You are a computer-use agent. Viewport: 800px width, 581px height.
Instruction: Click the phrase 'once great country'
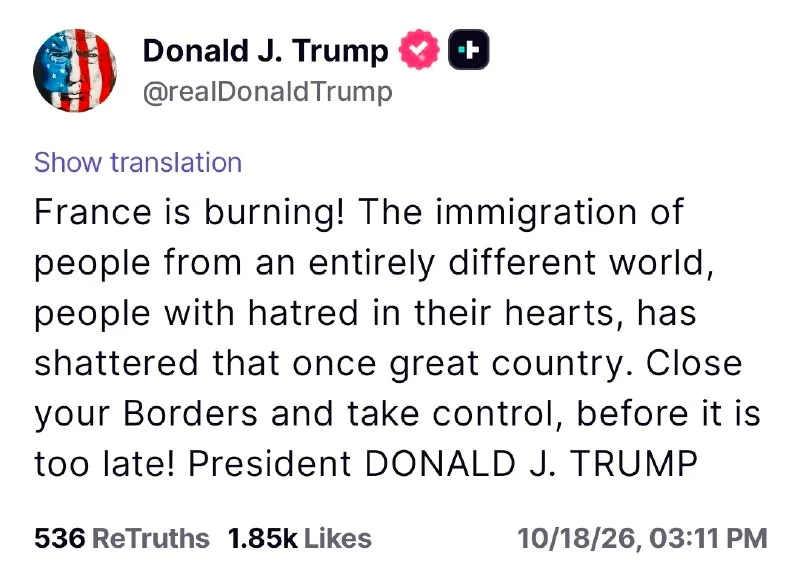464,364
